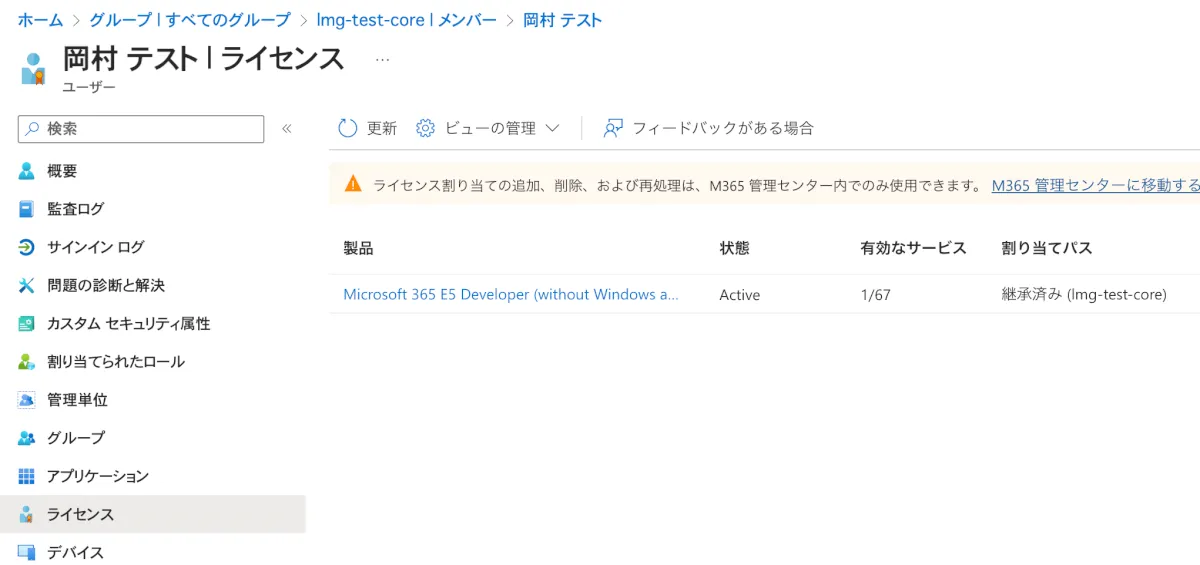
Task: Collapse the sidebar with double-chevron button
Action: click(287, 129)
